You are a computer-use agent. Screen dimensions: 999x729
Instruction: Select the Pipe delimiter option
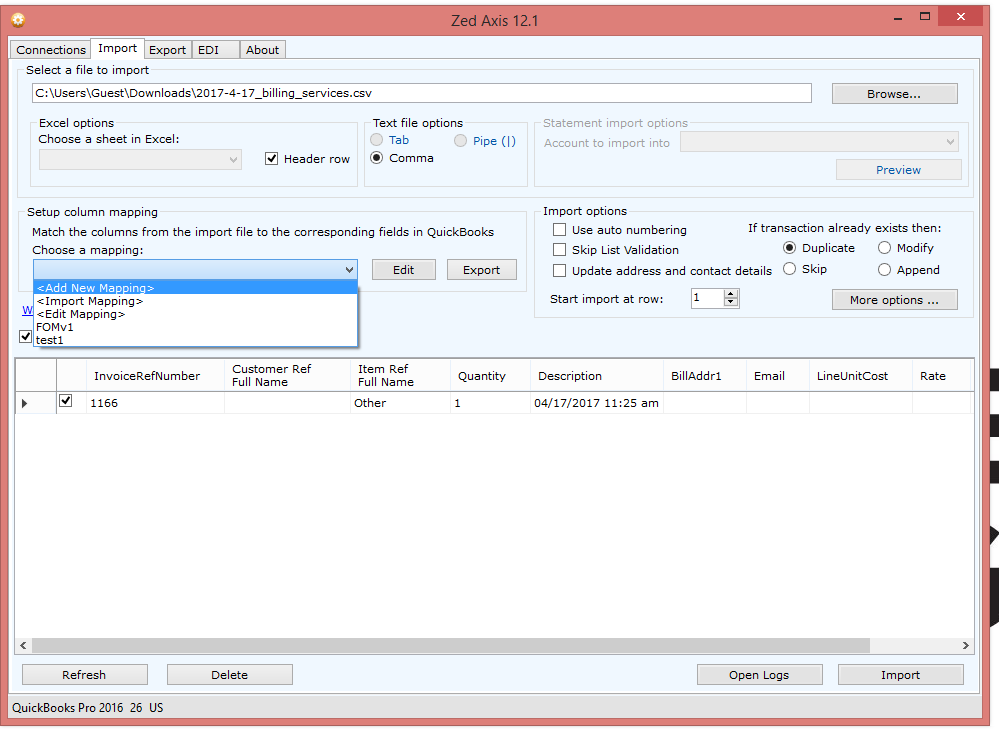click(459, 140)
